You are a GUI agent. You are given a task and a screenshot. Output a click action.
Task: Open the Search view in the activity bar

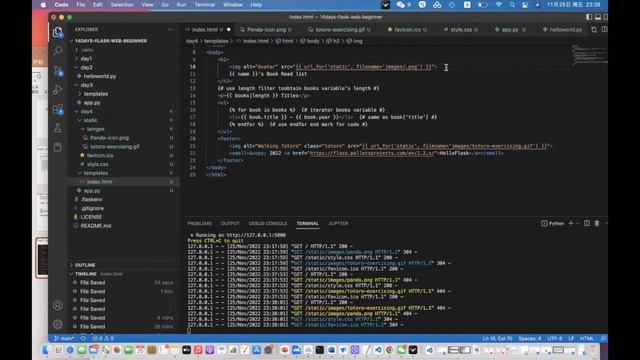pyautogui.click(x=58, y=51)
